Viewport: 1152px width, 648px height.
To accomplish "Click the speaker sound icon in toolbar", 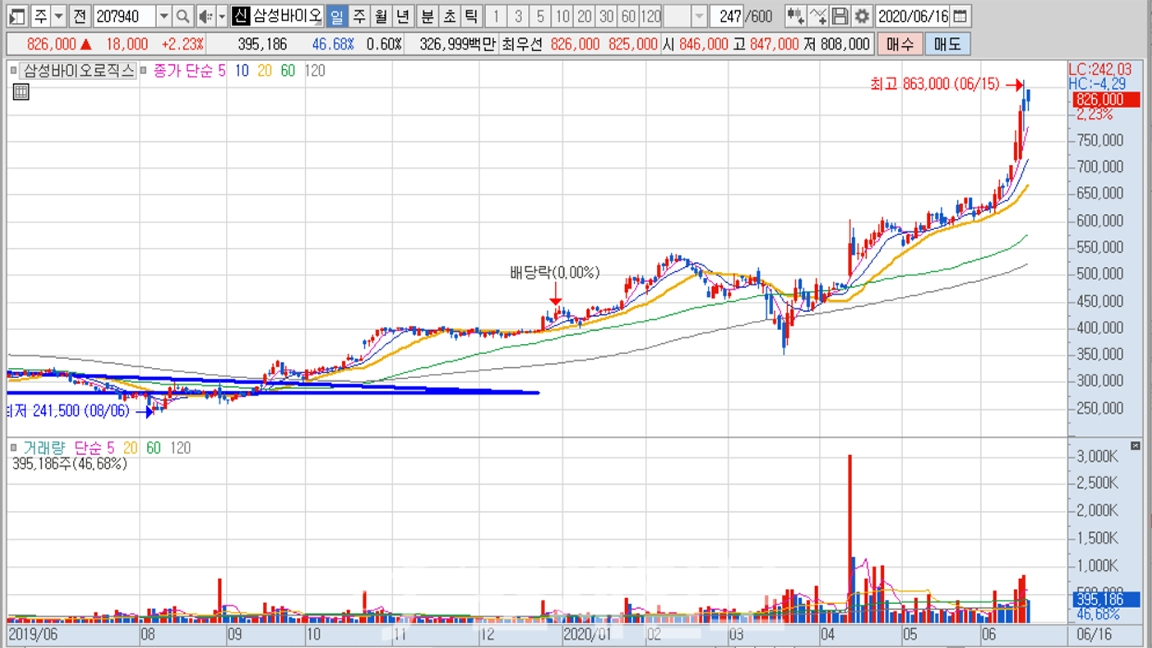I will [x=205, y=16].
